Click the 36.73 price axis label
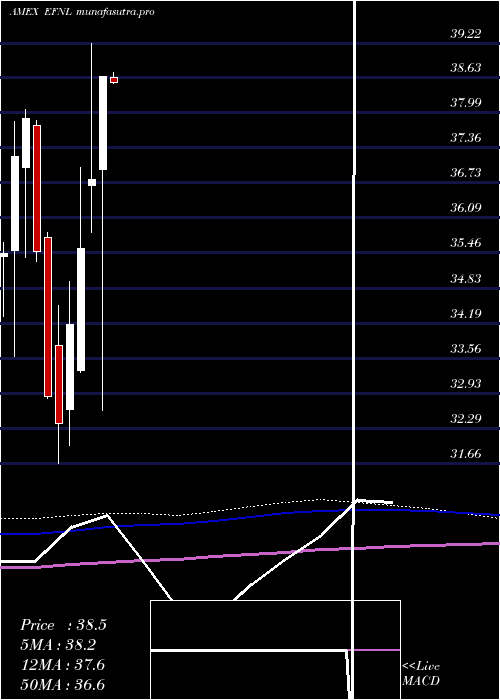Screen dimensions: 500x700 (465, 172)
